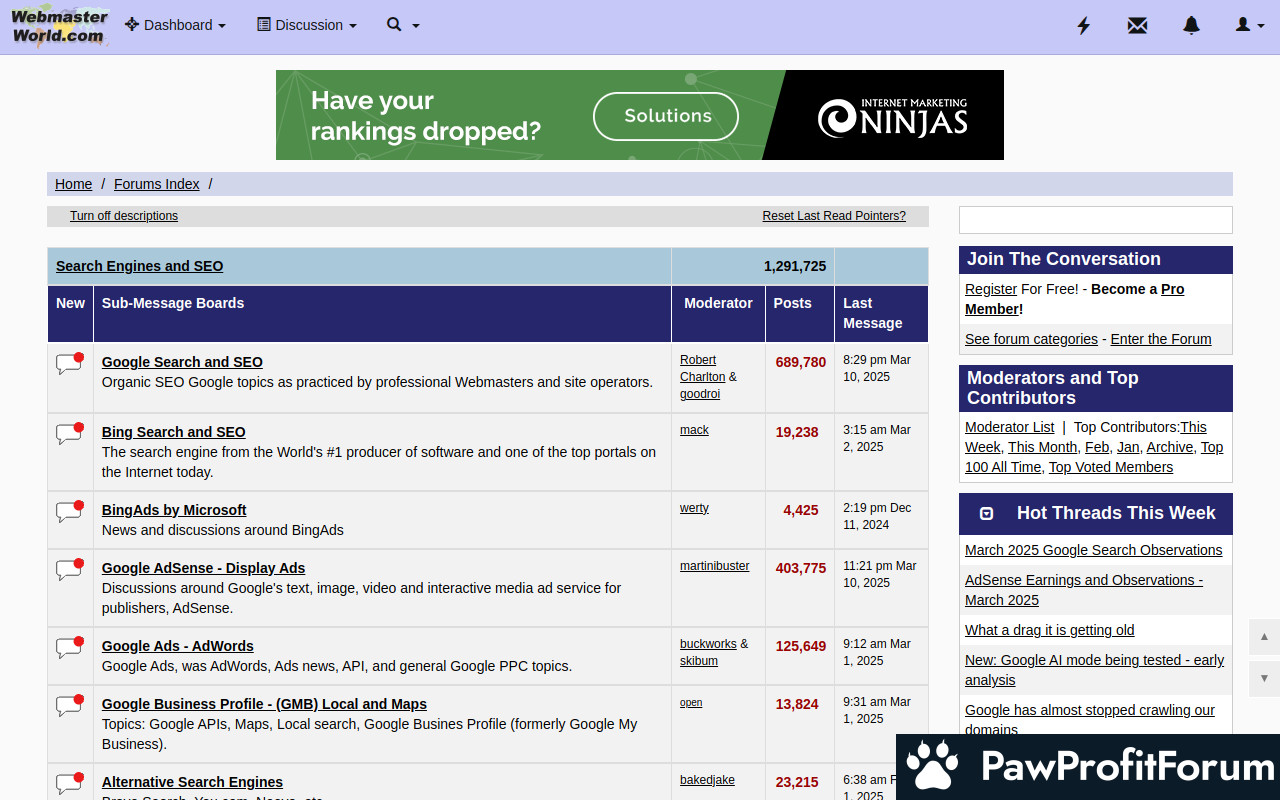Go to Forums Index breadcrumb
Image resolution: width=1280 pixels, height=800 pixels.
[x=157, y=184]
